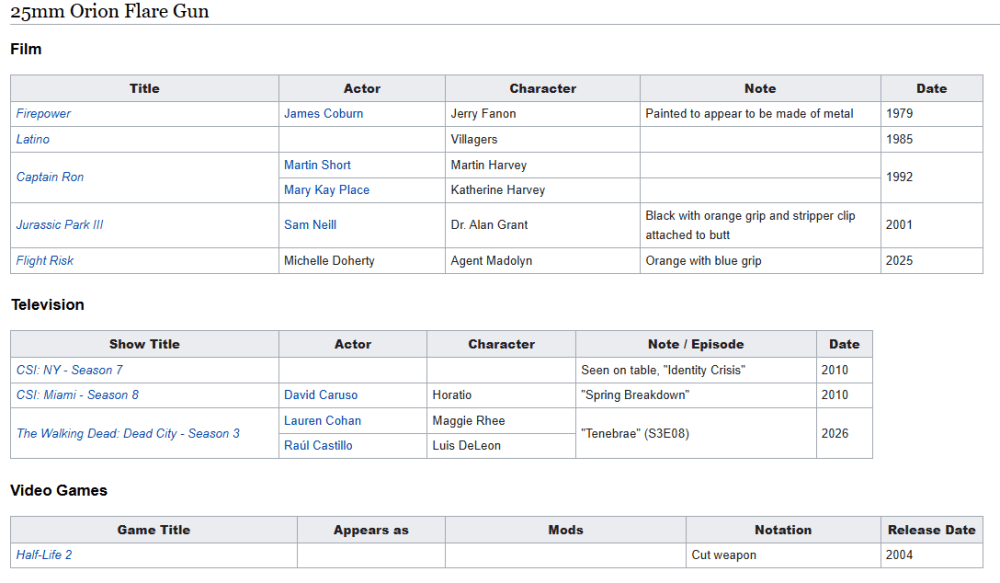Open Lauren Cohan actor page
Image resolution: width=1000 pixels, height=583 pixels.
pos(322,420)
